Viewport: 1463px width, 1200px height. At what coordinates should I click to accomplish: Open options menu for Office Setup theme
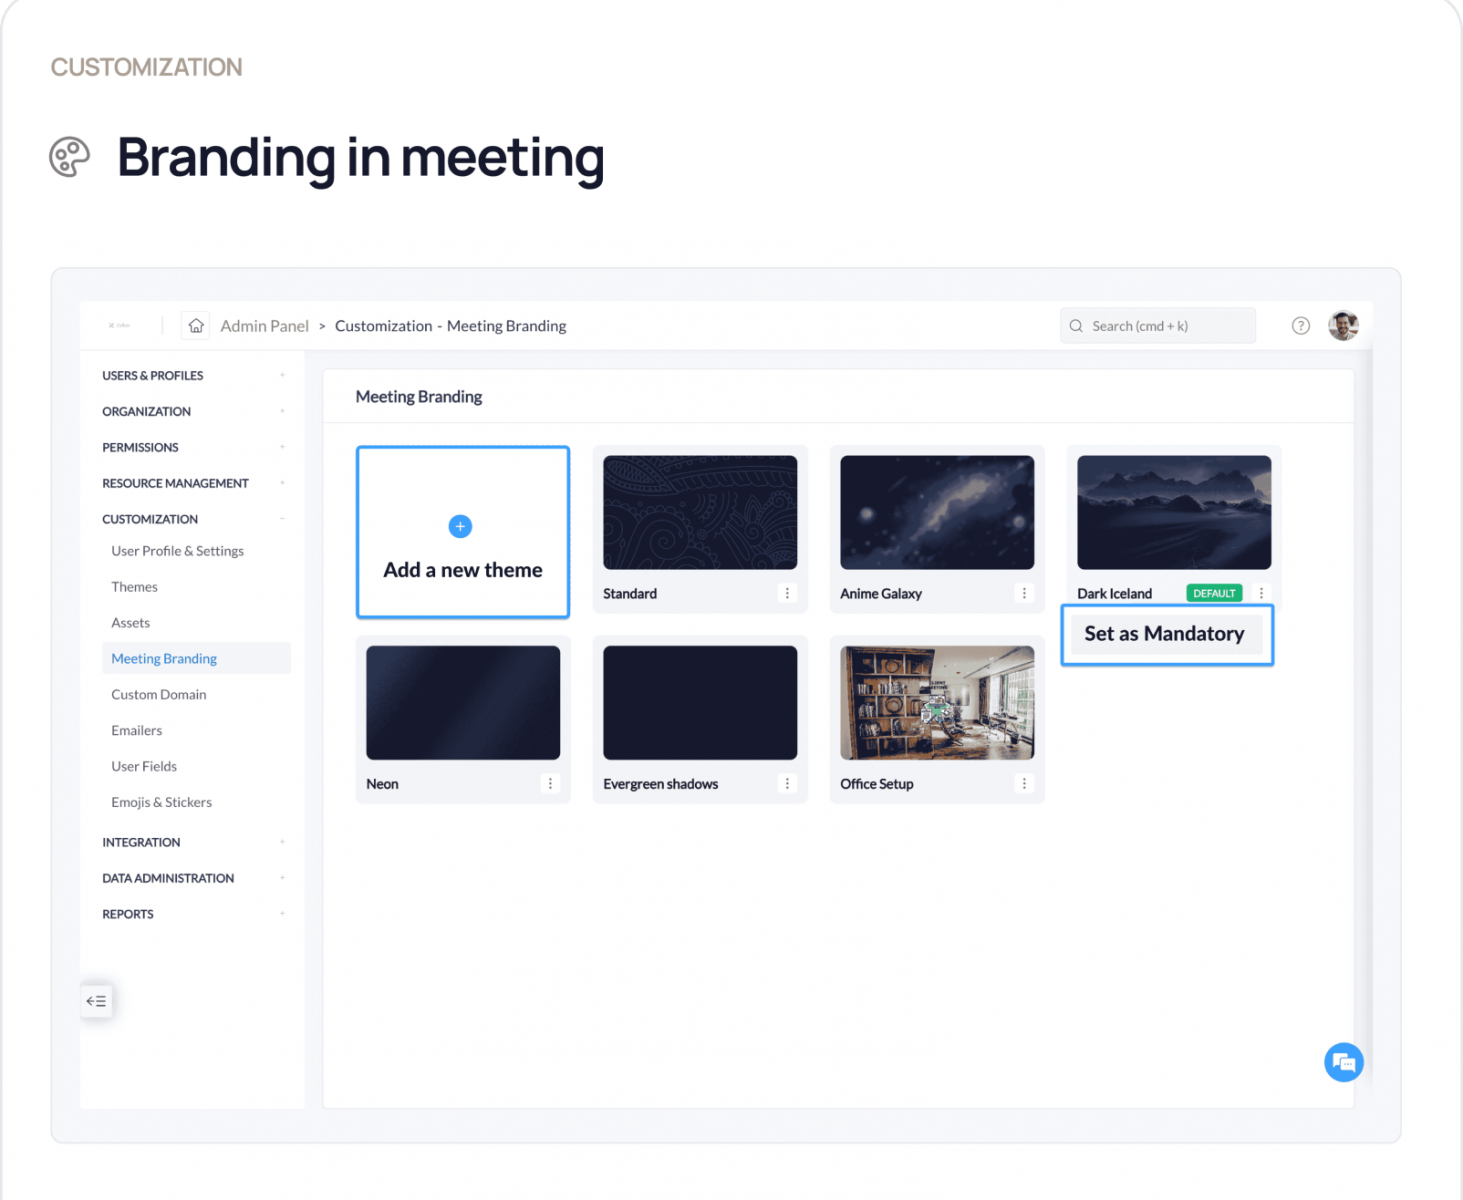[1024, 784]
